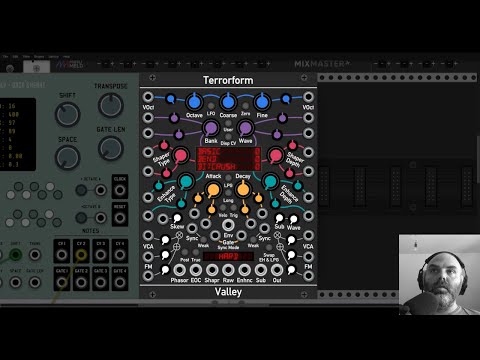Toggle the Swap EH & LPG button
Image resolution: width=480 pixels, height=360 pixels.
tap(269, 248)
